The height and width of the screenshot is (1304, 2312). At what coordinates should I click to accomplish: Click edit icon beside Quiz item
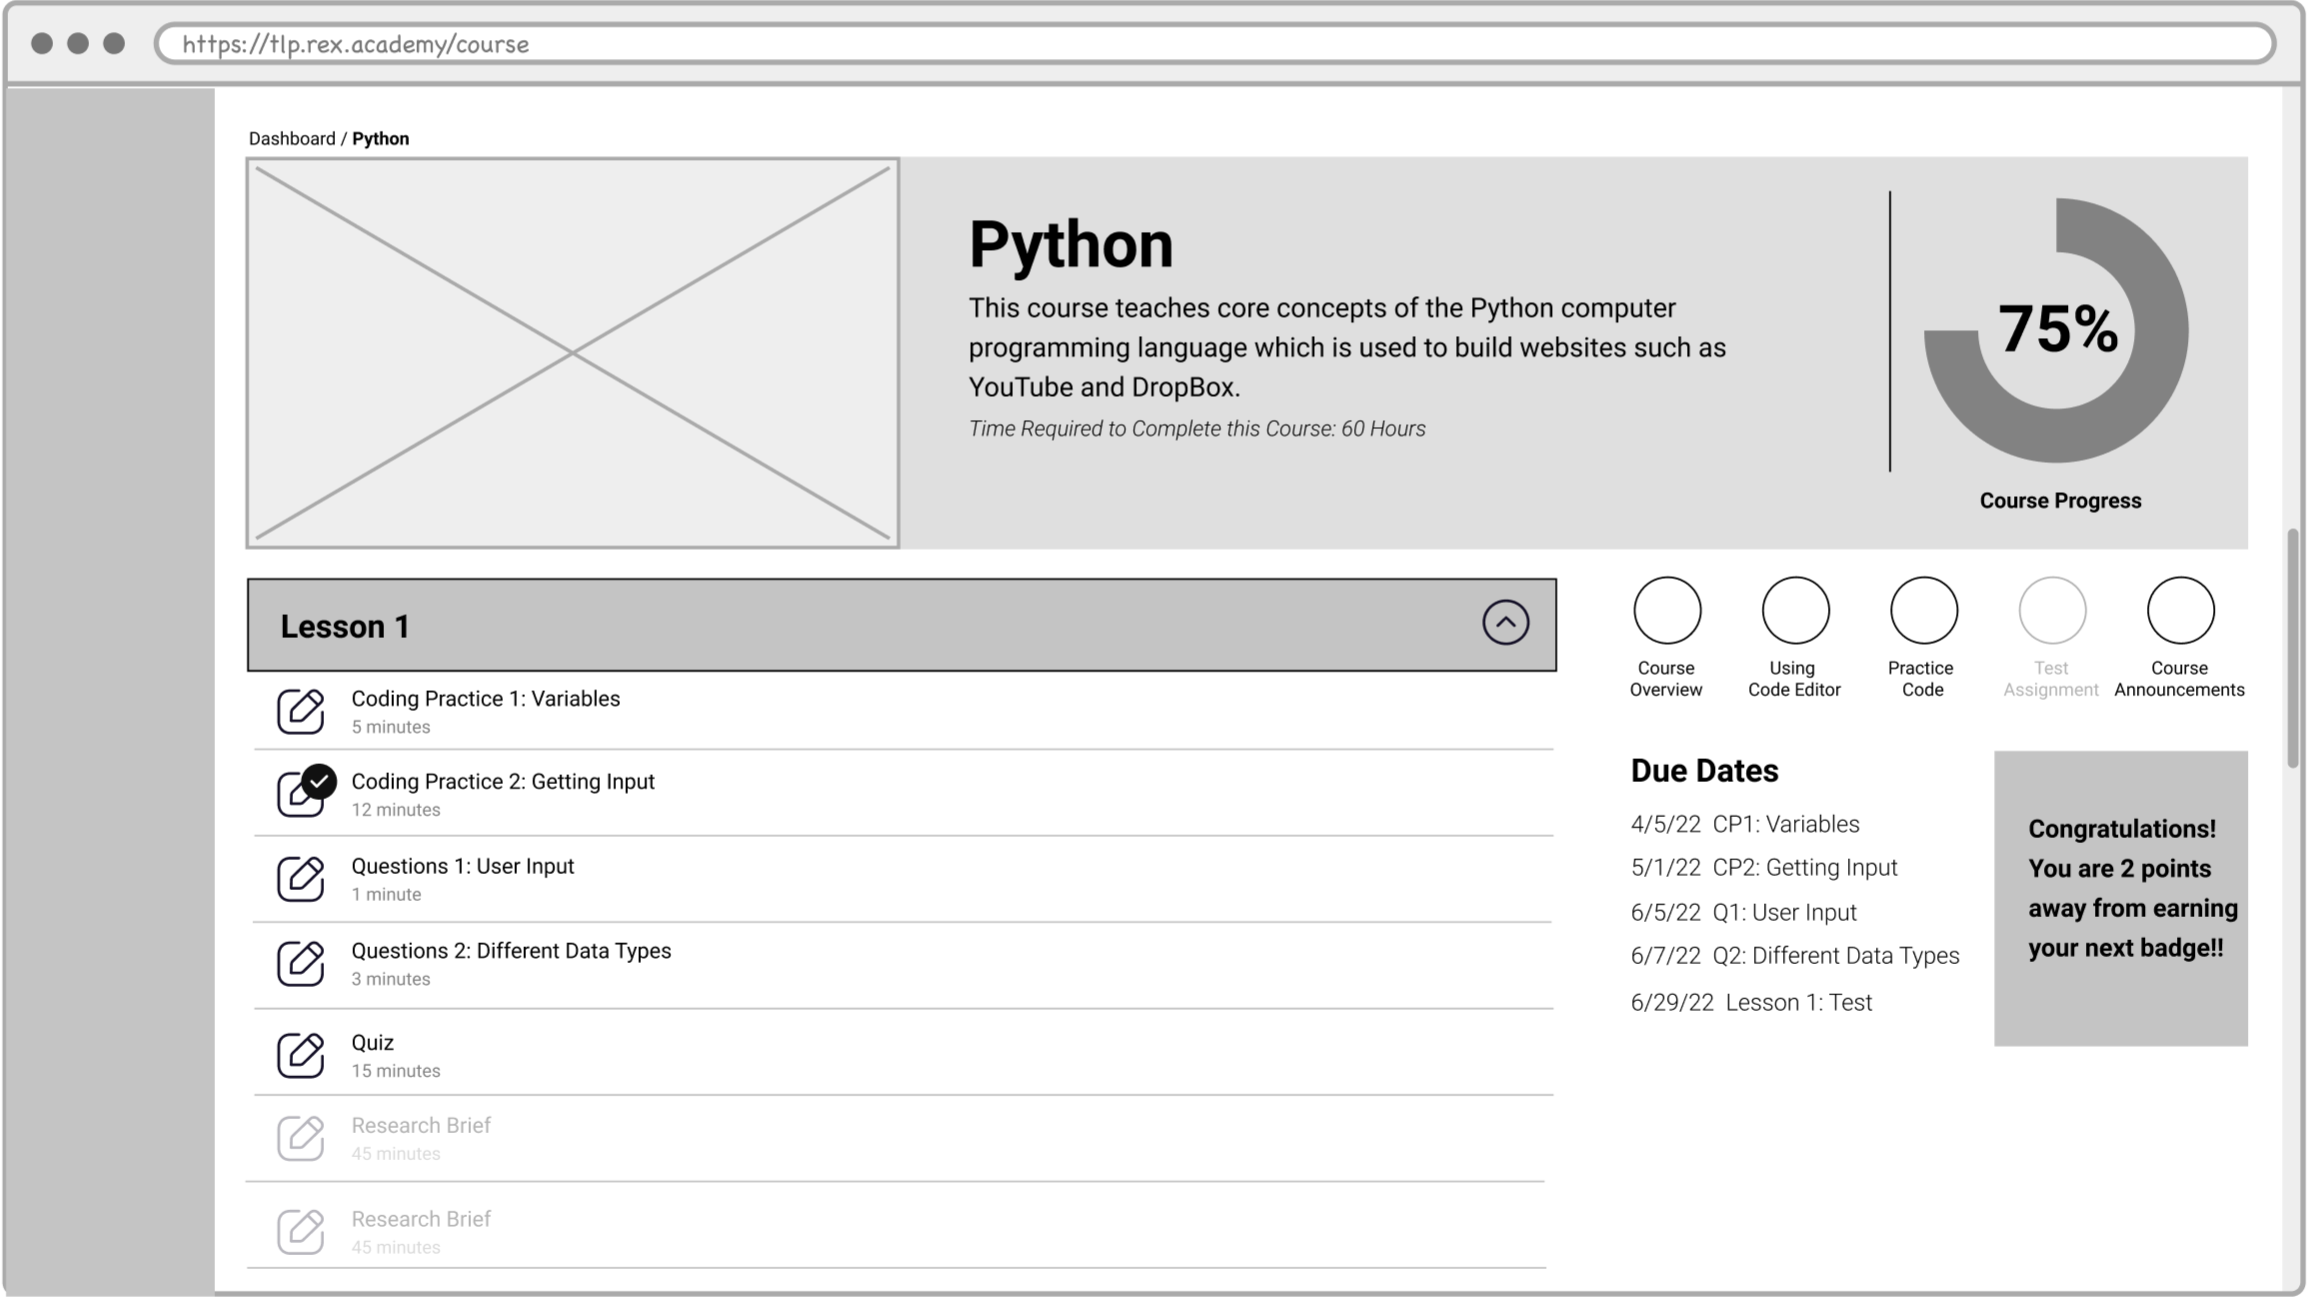[x=300, y=1055]
